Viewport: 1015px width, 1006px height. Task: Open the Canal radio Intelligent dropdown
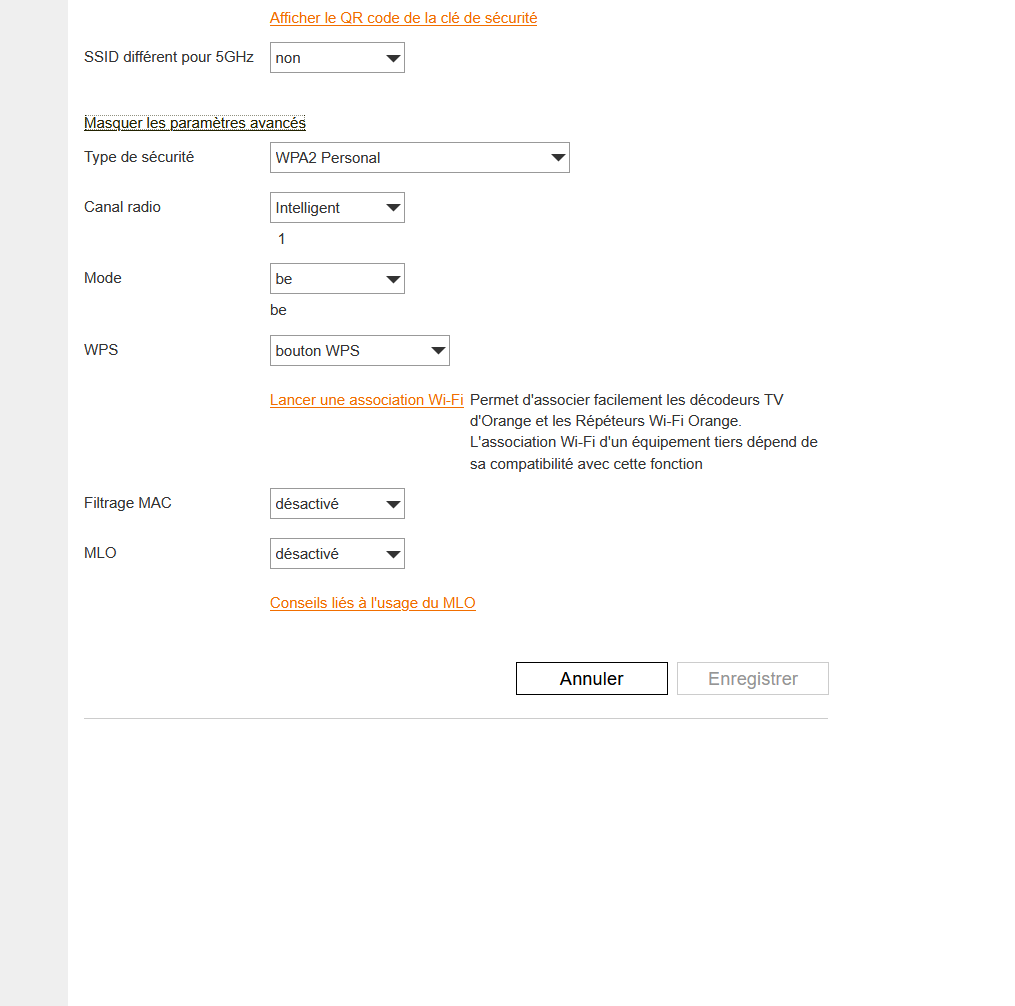click(337, 208)
